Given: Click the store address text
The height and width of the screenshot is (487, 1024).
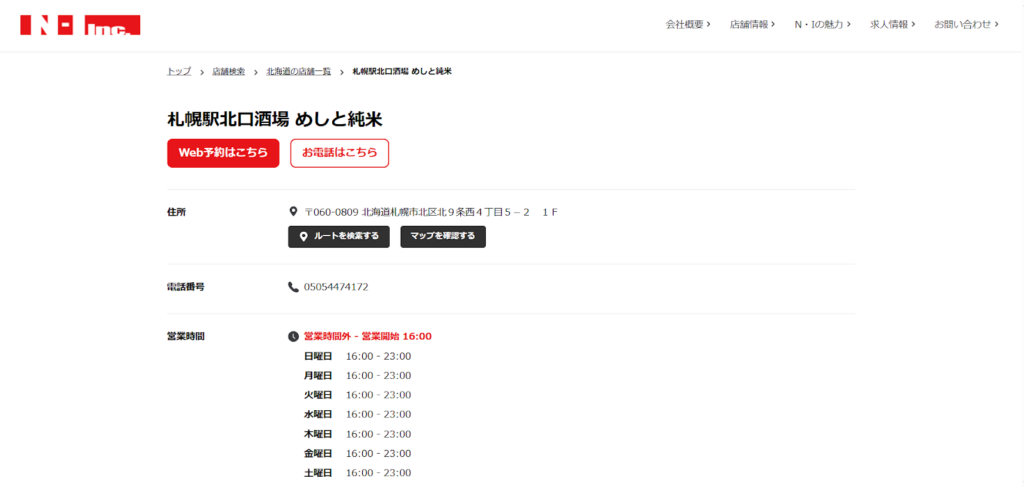Looking at the screenshot, I should [430, 212].
